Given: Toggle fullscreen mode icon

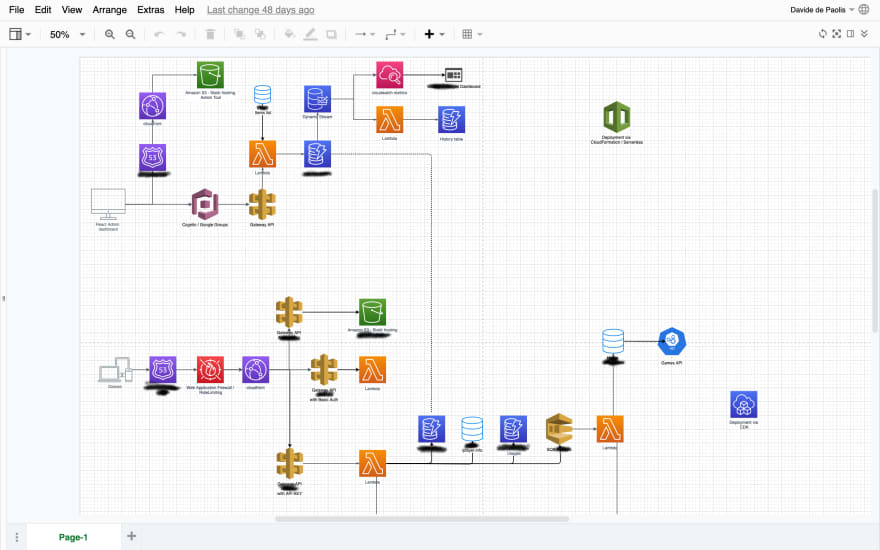Looking at the screenshot, I should [x=836, y=34].
